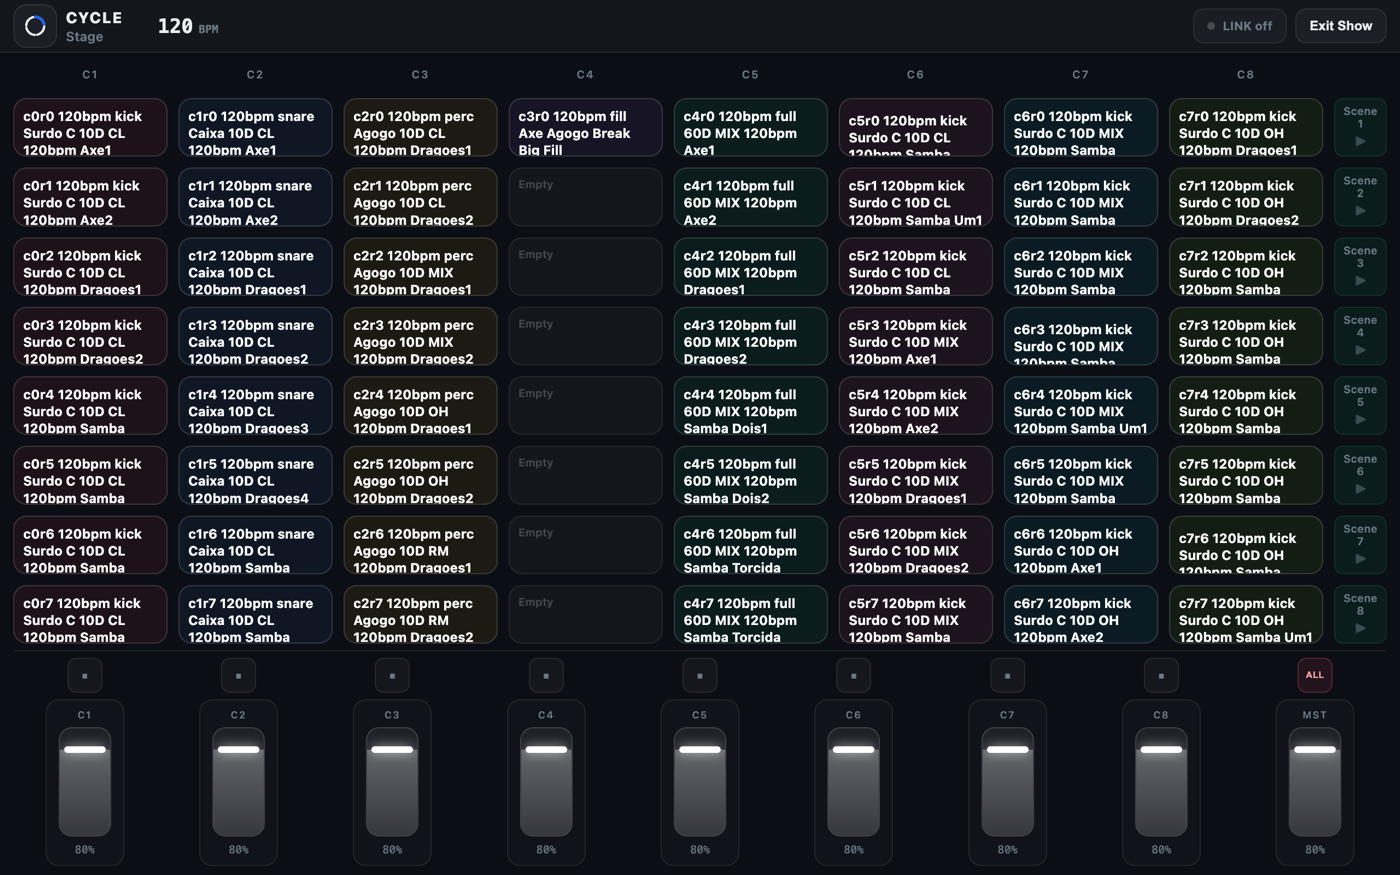This screenshot has height=875, width=1400.
Task: Select the empty C4 slot in Scene 8 row
Action: coord(585,614)
